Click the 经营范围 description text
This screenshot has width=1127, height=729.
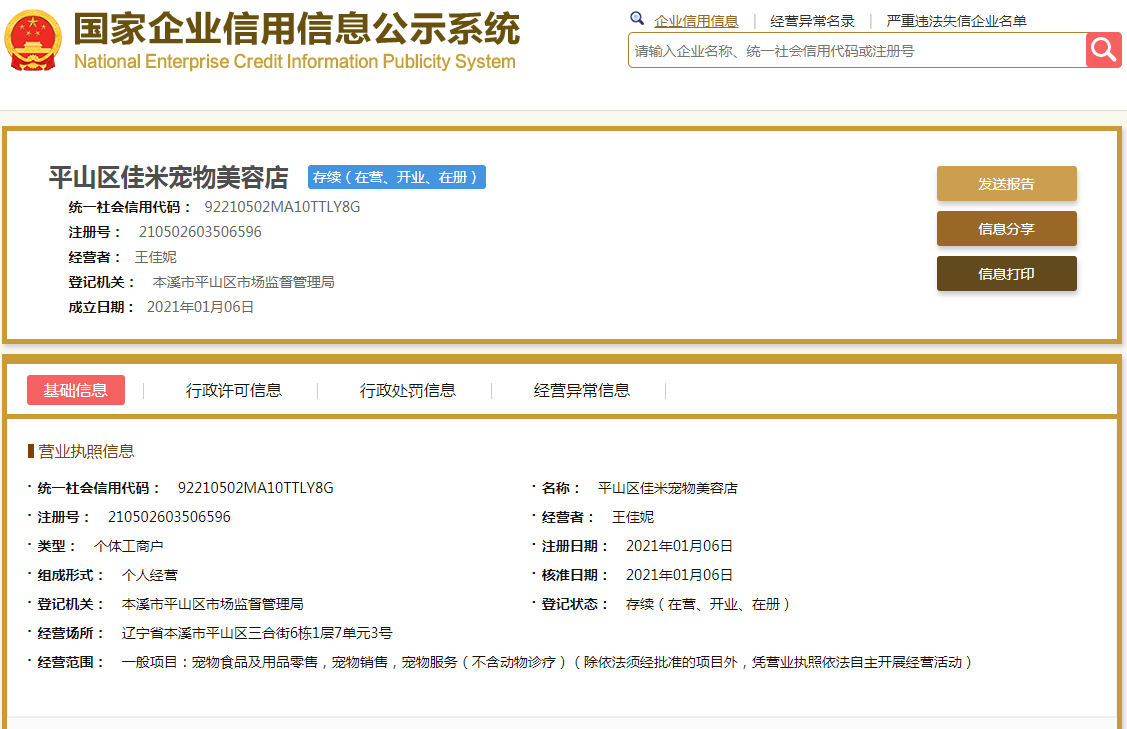[x=547, y=662]
